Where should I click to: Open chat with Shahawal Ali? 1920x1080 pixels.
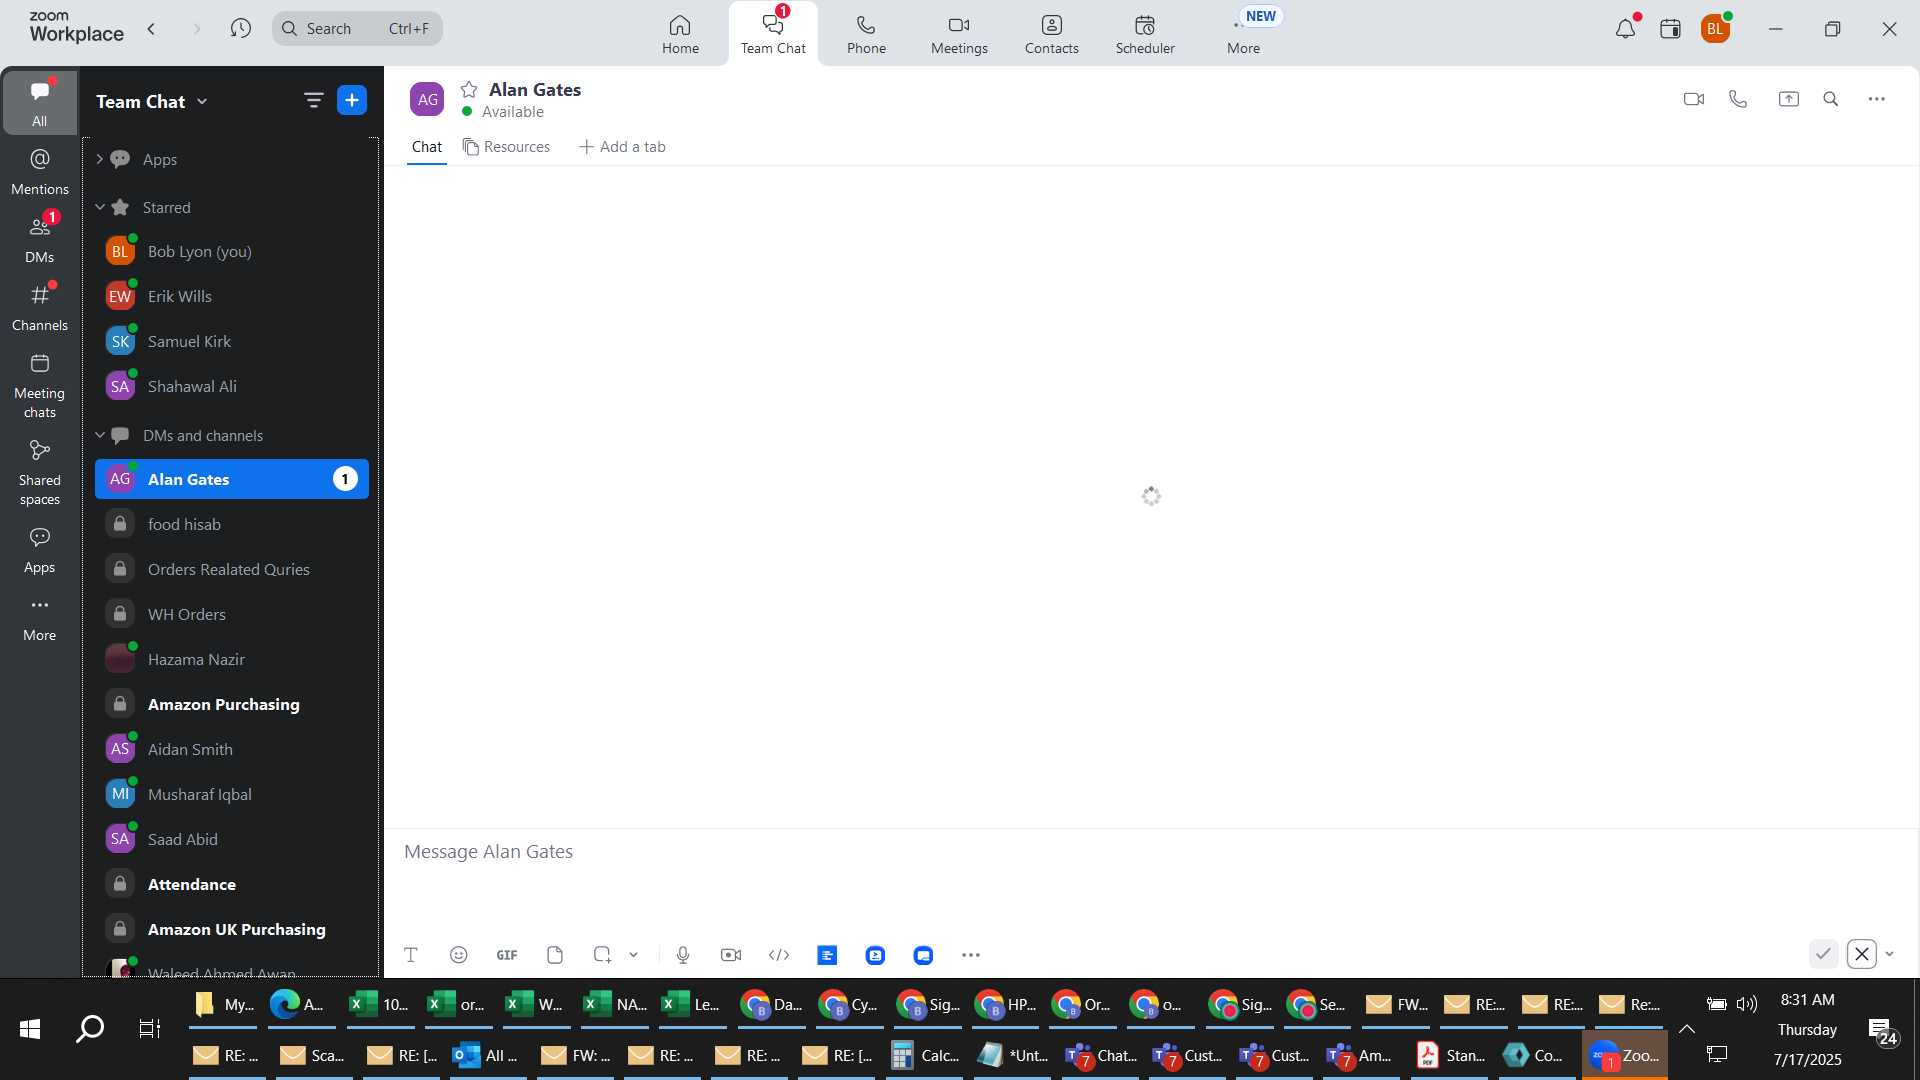(232, 386)
